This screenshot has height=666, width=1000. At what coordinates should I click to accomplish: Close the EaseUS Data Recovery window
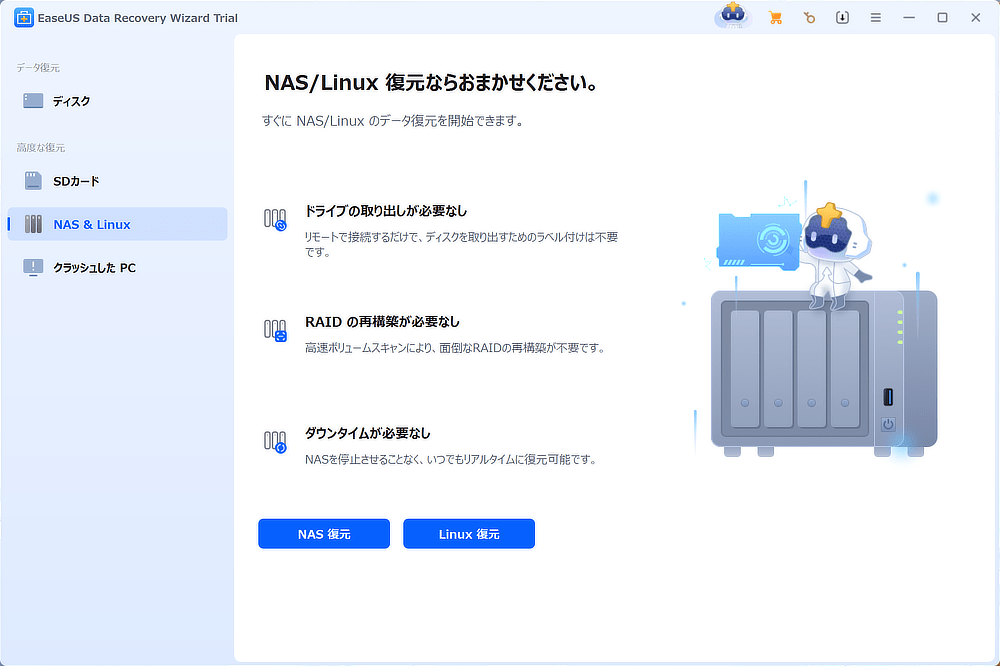pos(976,18)
